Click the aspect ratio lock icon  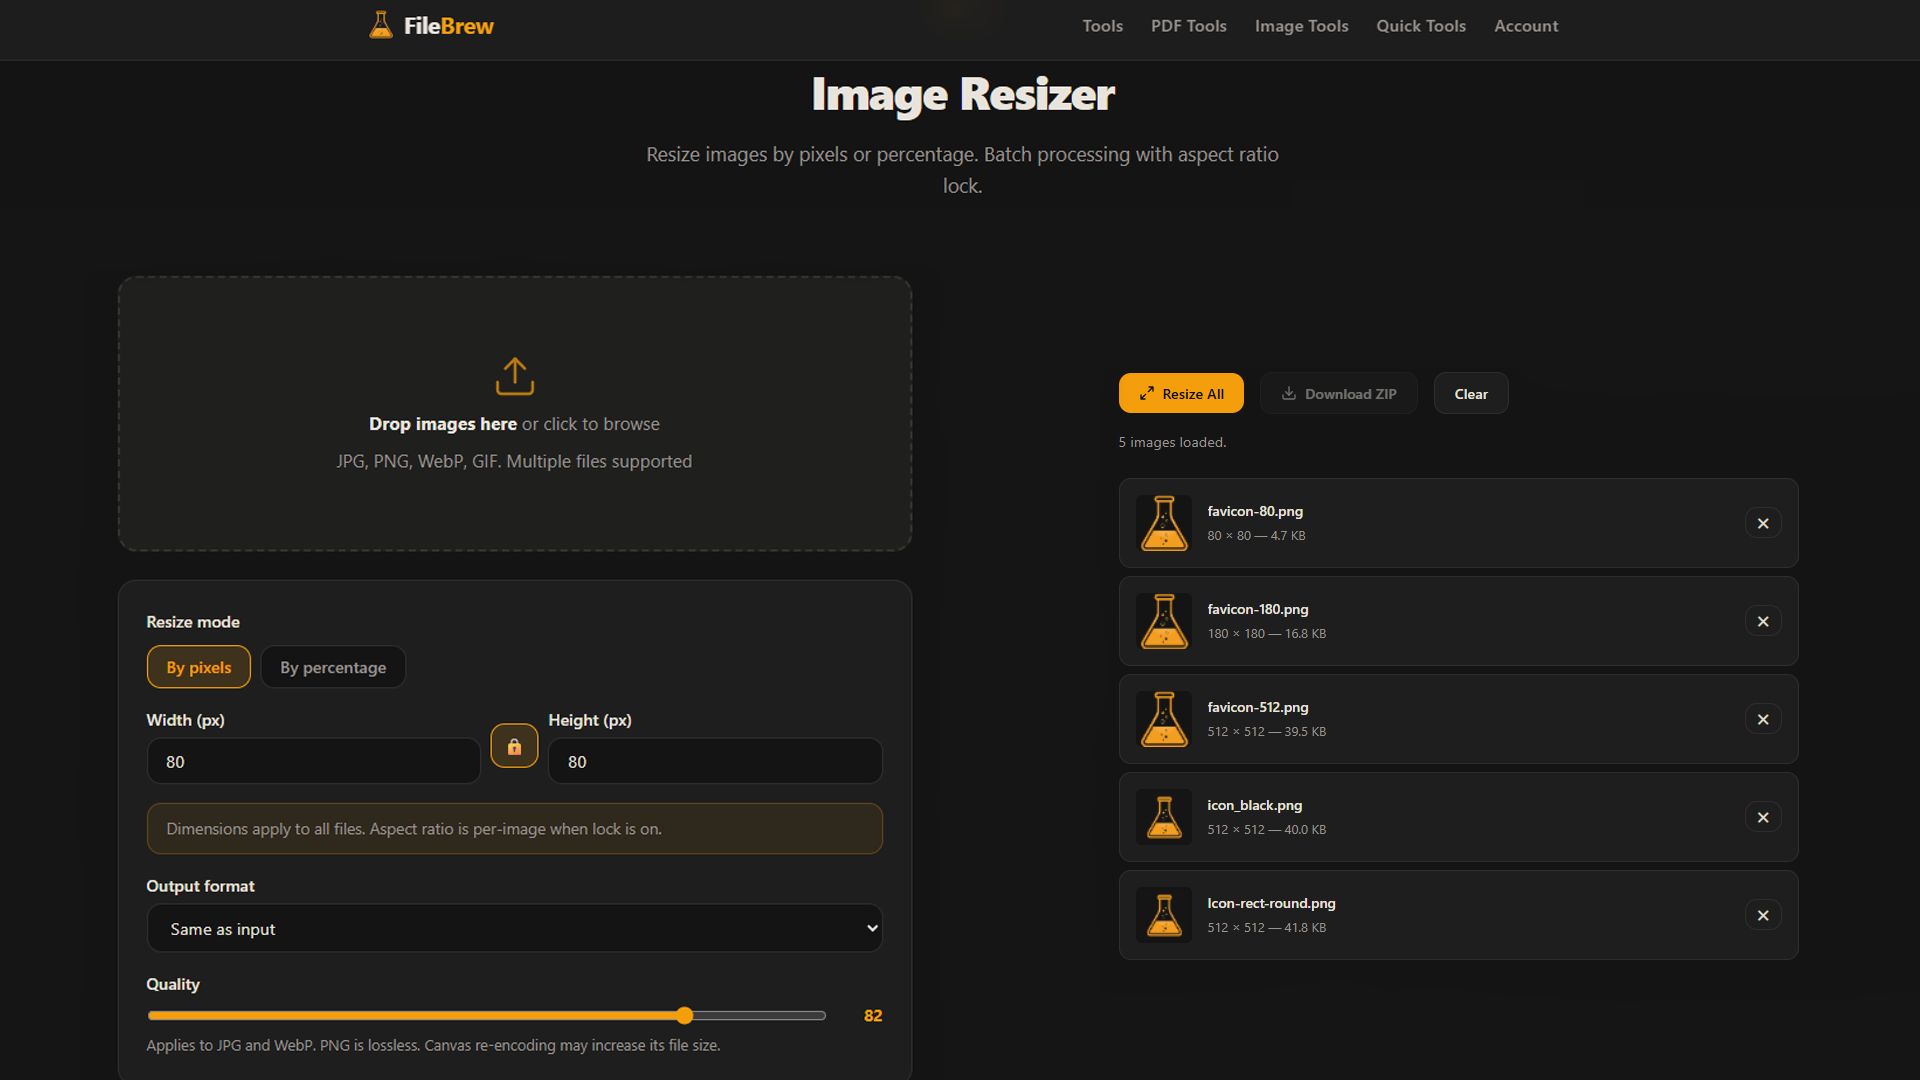(514, 746)
